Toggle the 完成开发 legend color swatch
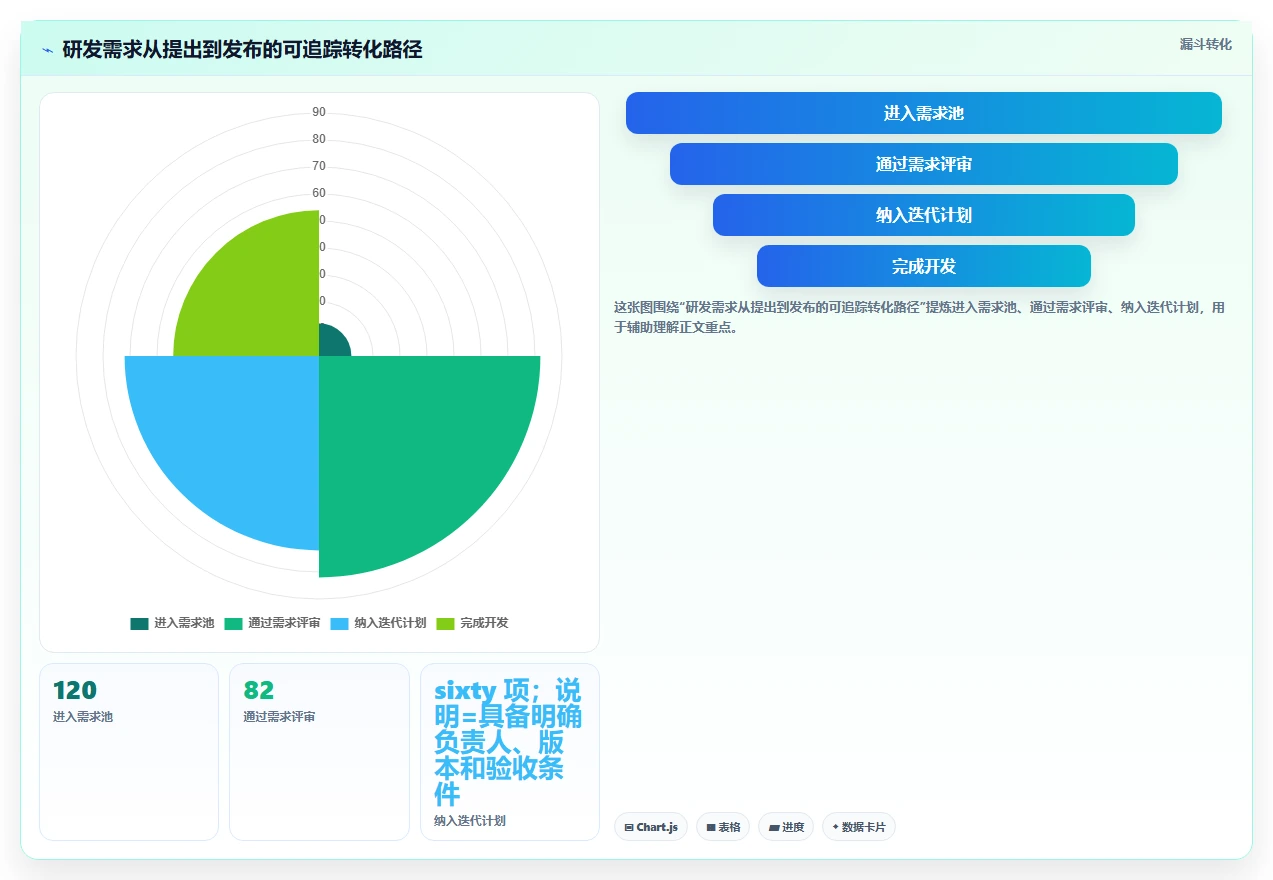 446,623
